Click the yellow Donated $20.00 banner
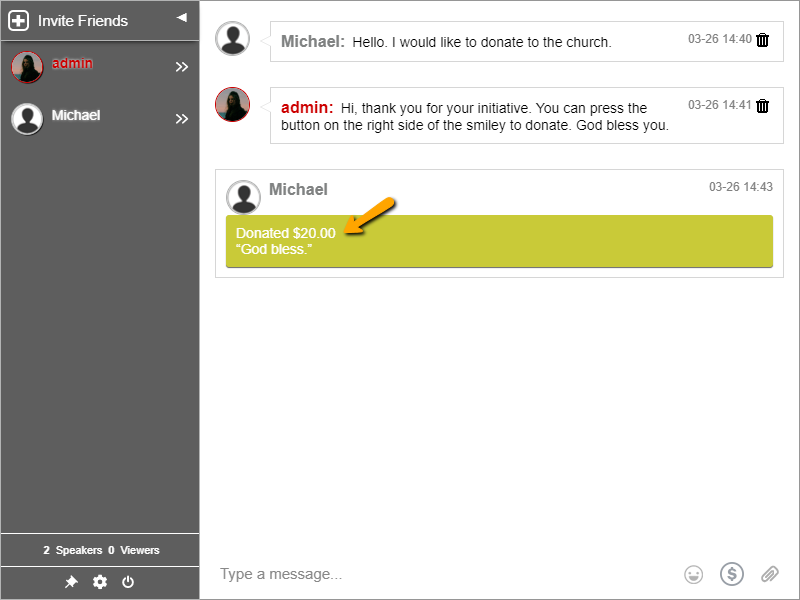Image resolution: width=800 pixels, height=600 pixels. pyautogui.click(x=499, y=241)
